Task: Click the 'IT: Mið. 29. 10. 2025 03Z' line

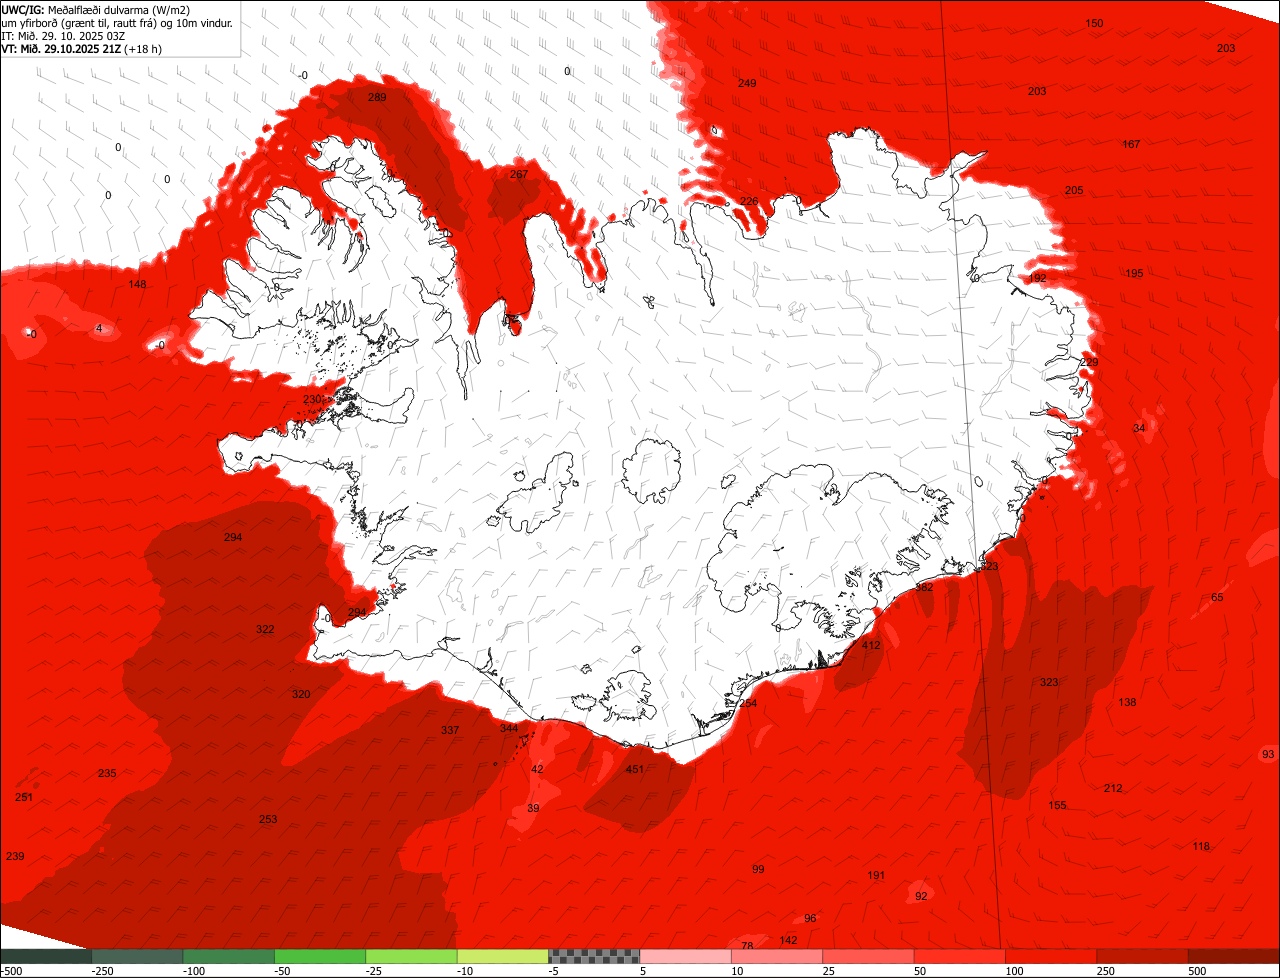Action: click(x=64, y=36)
